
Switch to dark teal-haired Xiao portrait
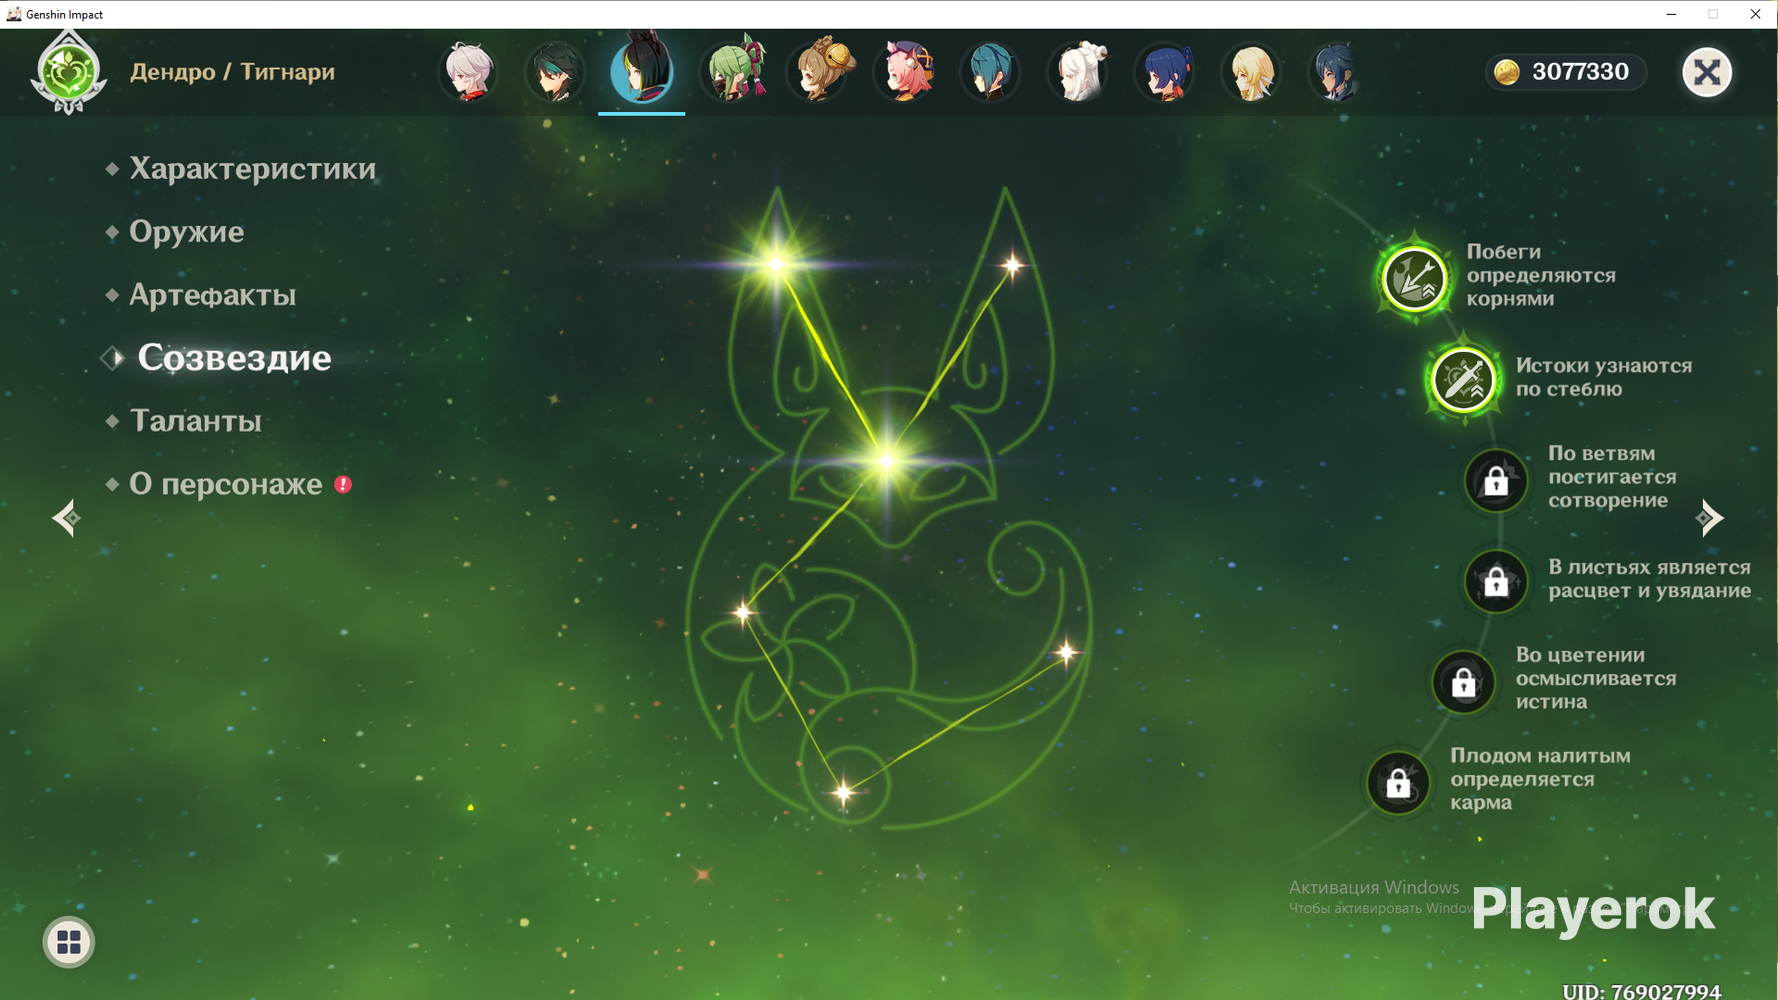pos(555,72)
